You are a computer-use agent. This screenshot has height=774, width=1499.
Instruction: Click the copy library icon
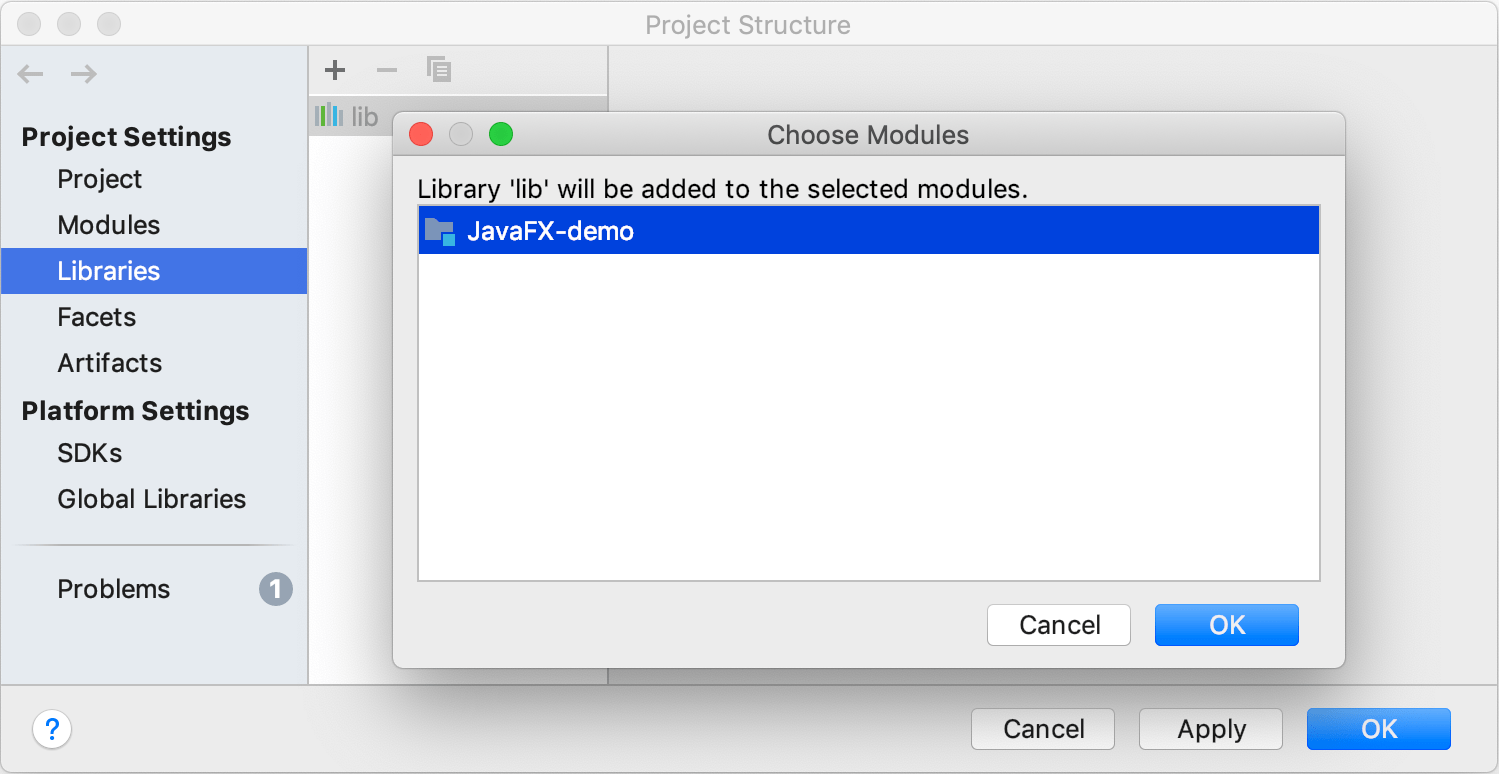click(x=439, y=70)
